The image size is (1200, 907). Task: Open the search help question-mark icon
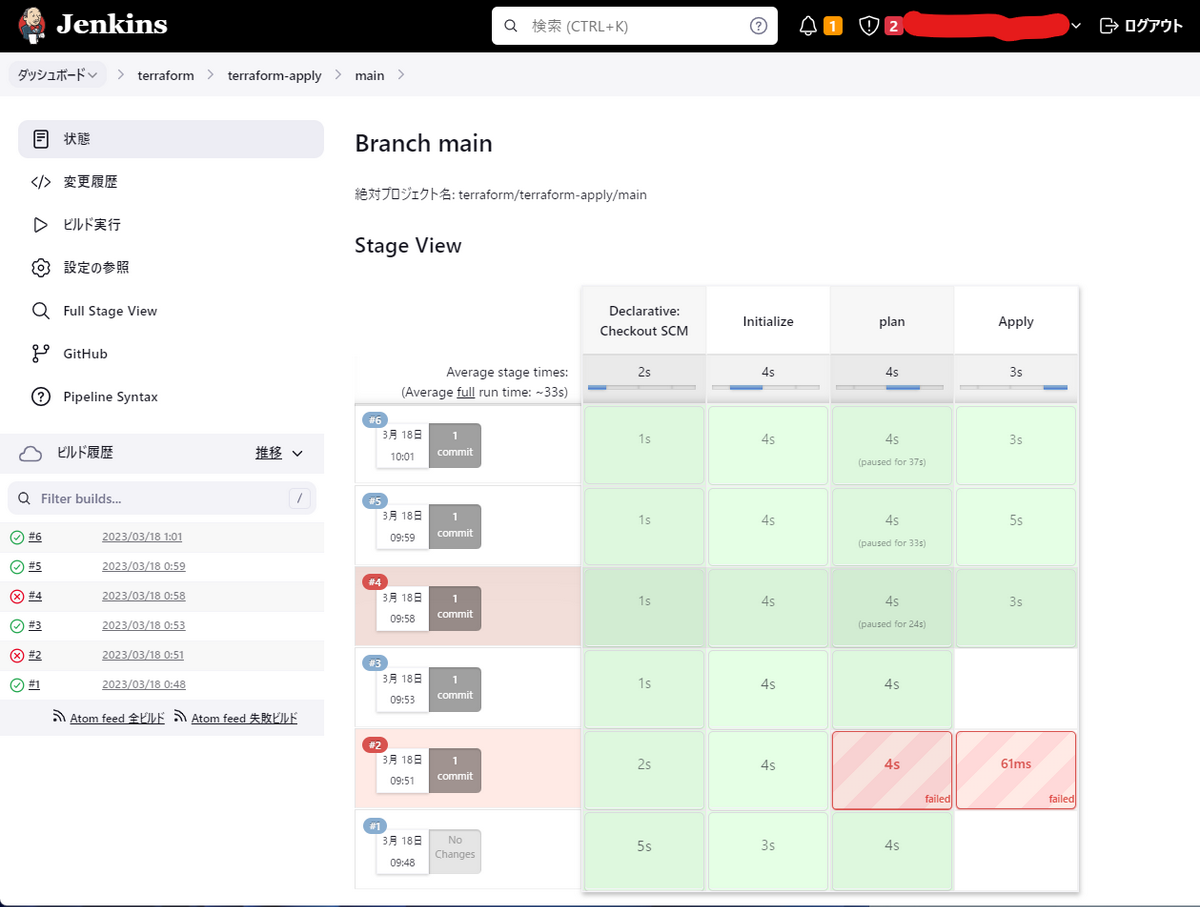(759, 26)
